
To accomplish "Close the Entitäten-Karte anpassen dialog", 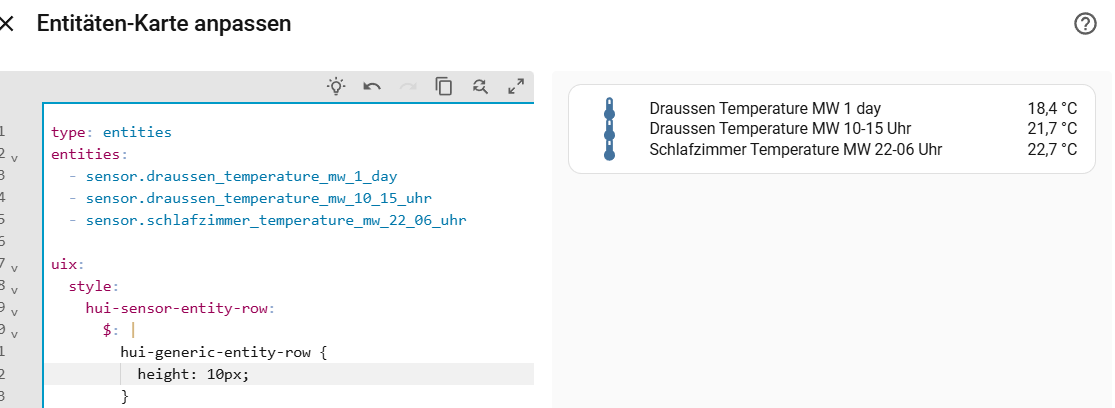I will [x=6, y=23].
